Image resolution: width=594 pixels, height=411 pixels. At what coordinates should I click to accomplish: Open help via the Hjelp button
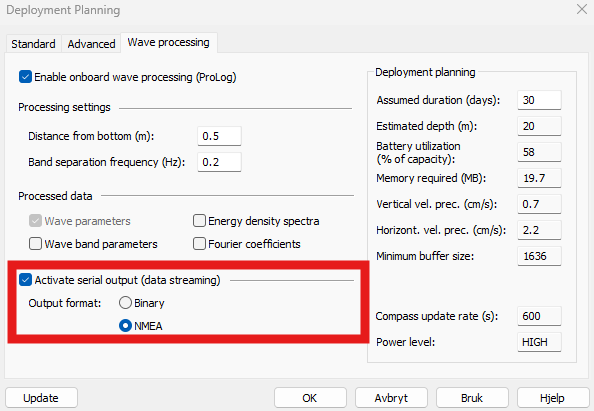point(553,398)
